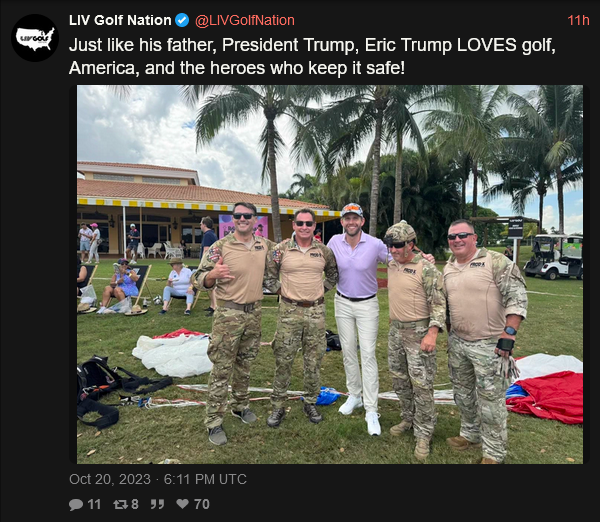
Task: Retweet using the arrows icon
Action: (121, 504)
